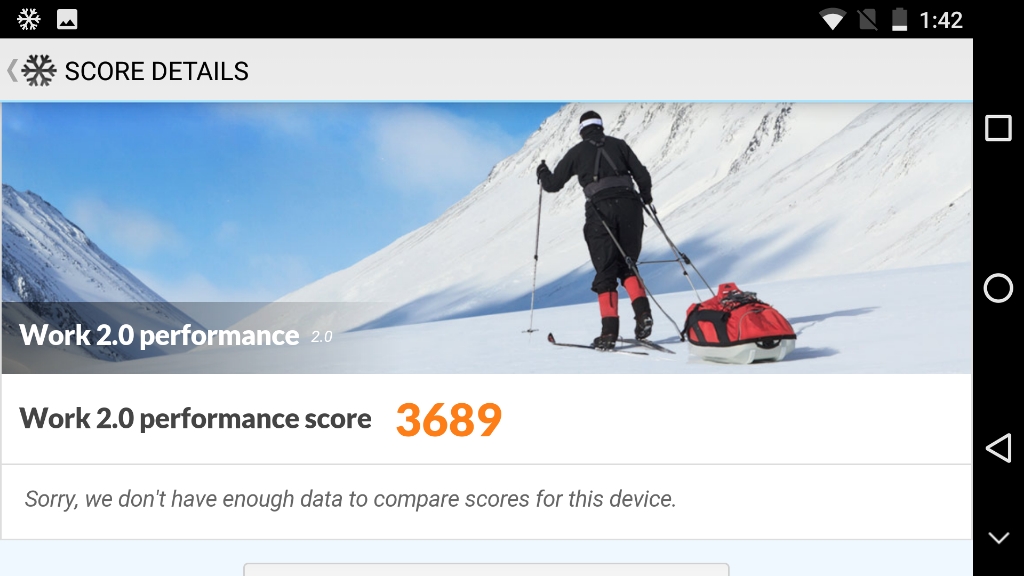Tap the skier hero image banner
This screenshot has width=1024, height=576.
coord(487,238)
